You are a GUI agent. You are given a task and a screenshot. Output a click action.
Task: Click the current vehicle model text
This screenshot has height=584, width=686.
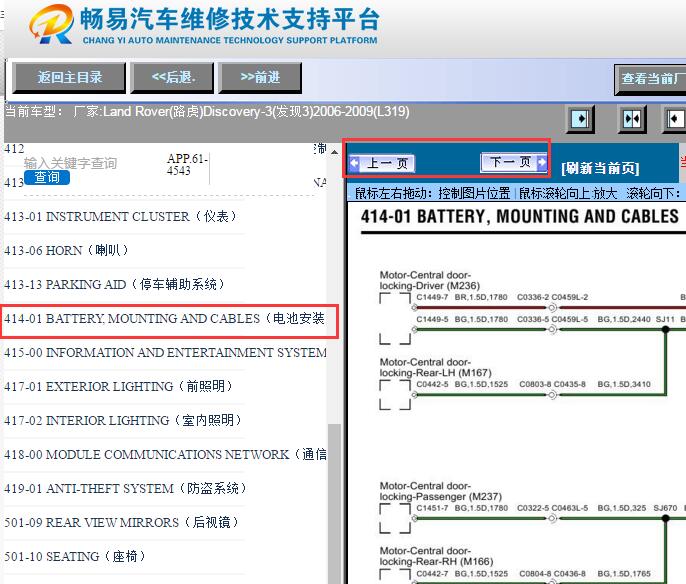tap(207, 112)
